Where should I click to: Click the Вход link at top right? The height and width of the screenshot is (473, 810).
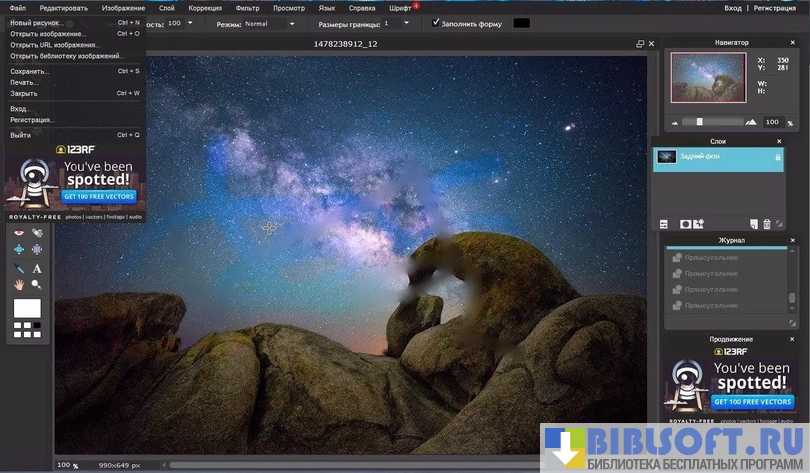pos(733,7)
